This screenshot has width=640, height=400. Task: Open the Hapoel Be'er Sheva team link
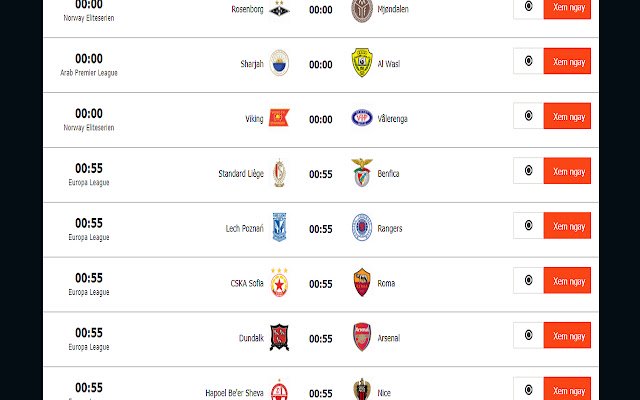tap(234, 393)
